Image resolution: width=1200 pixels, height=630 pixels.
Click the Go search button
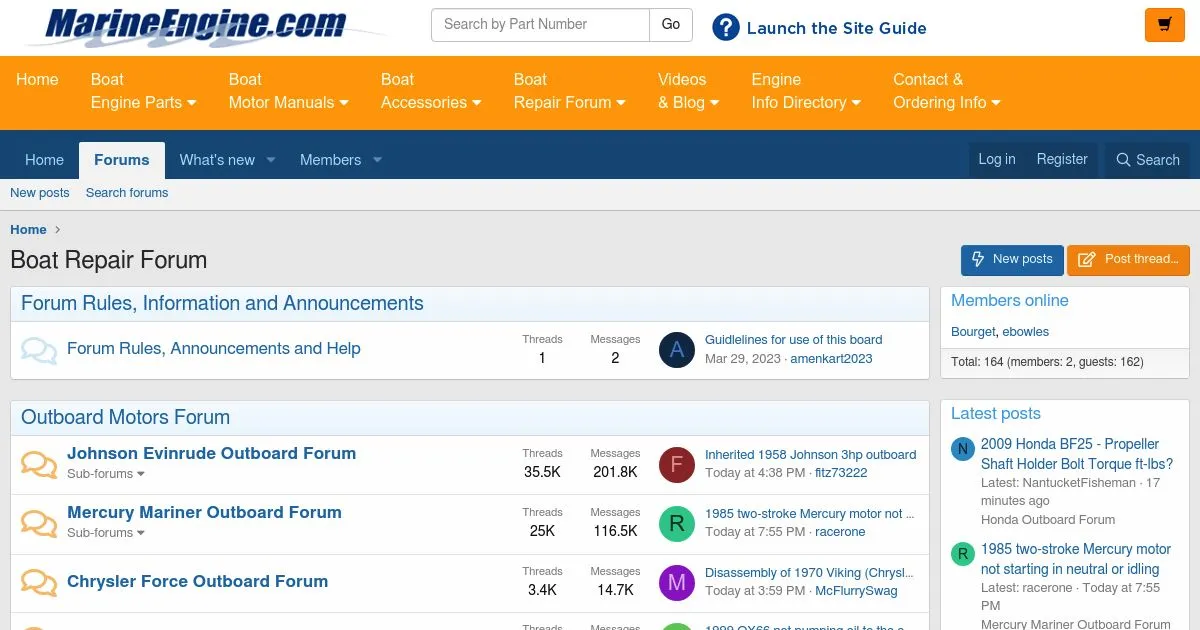coord(671,25)
